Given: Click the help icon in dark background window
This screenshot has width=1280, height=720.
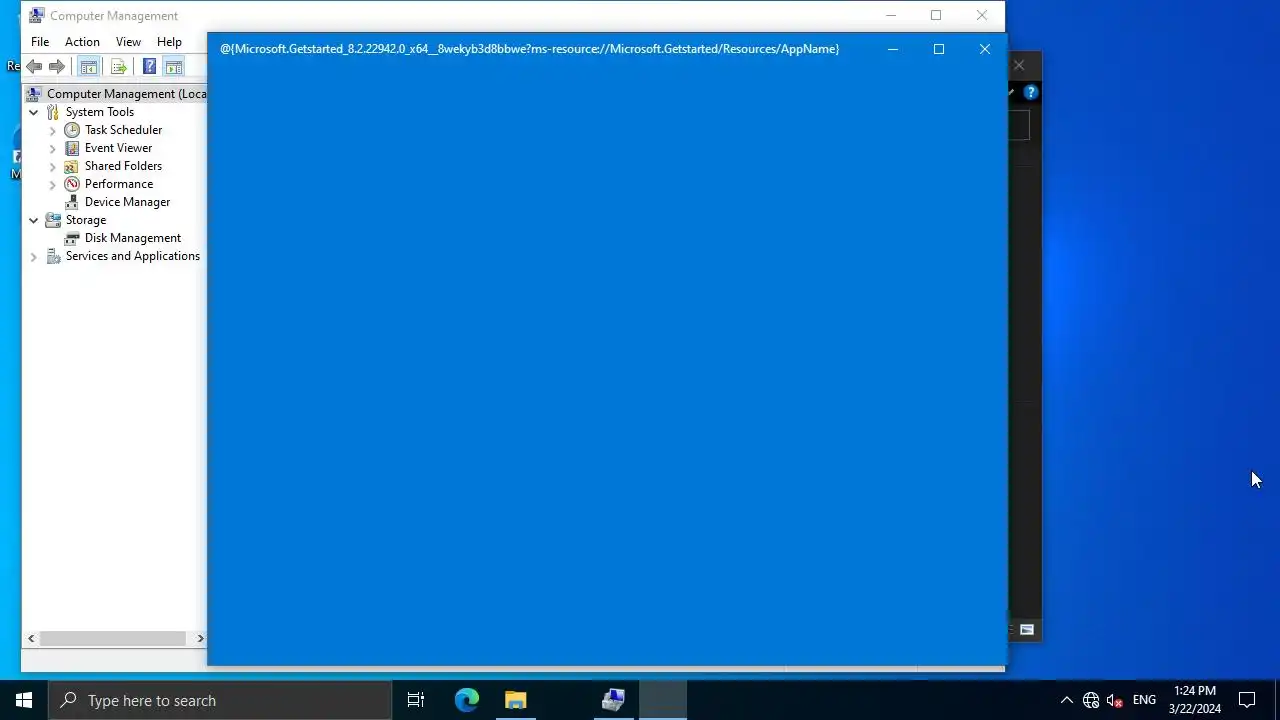Looking at the screenshot, I should tap(1031, 92).
